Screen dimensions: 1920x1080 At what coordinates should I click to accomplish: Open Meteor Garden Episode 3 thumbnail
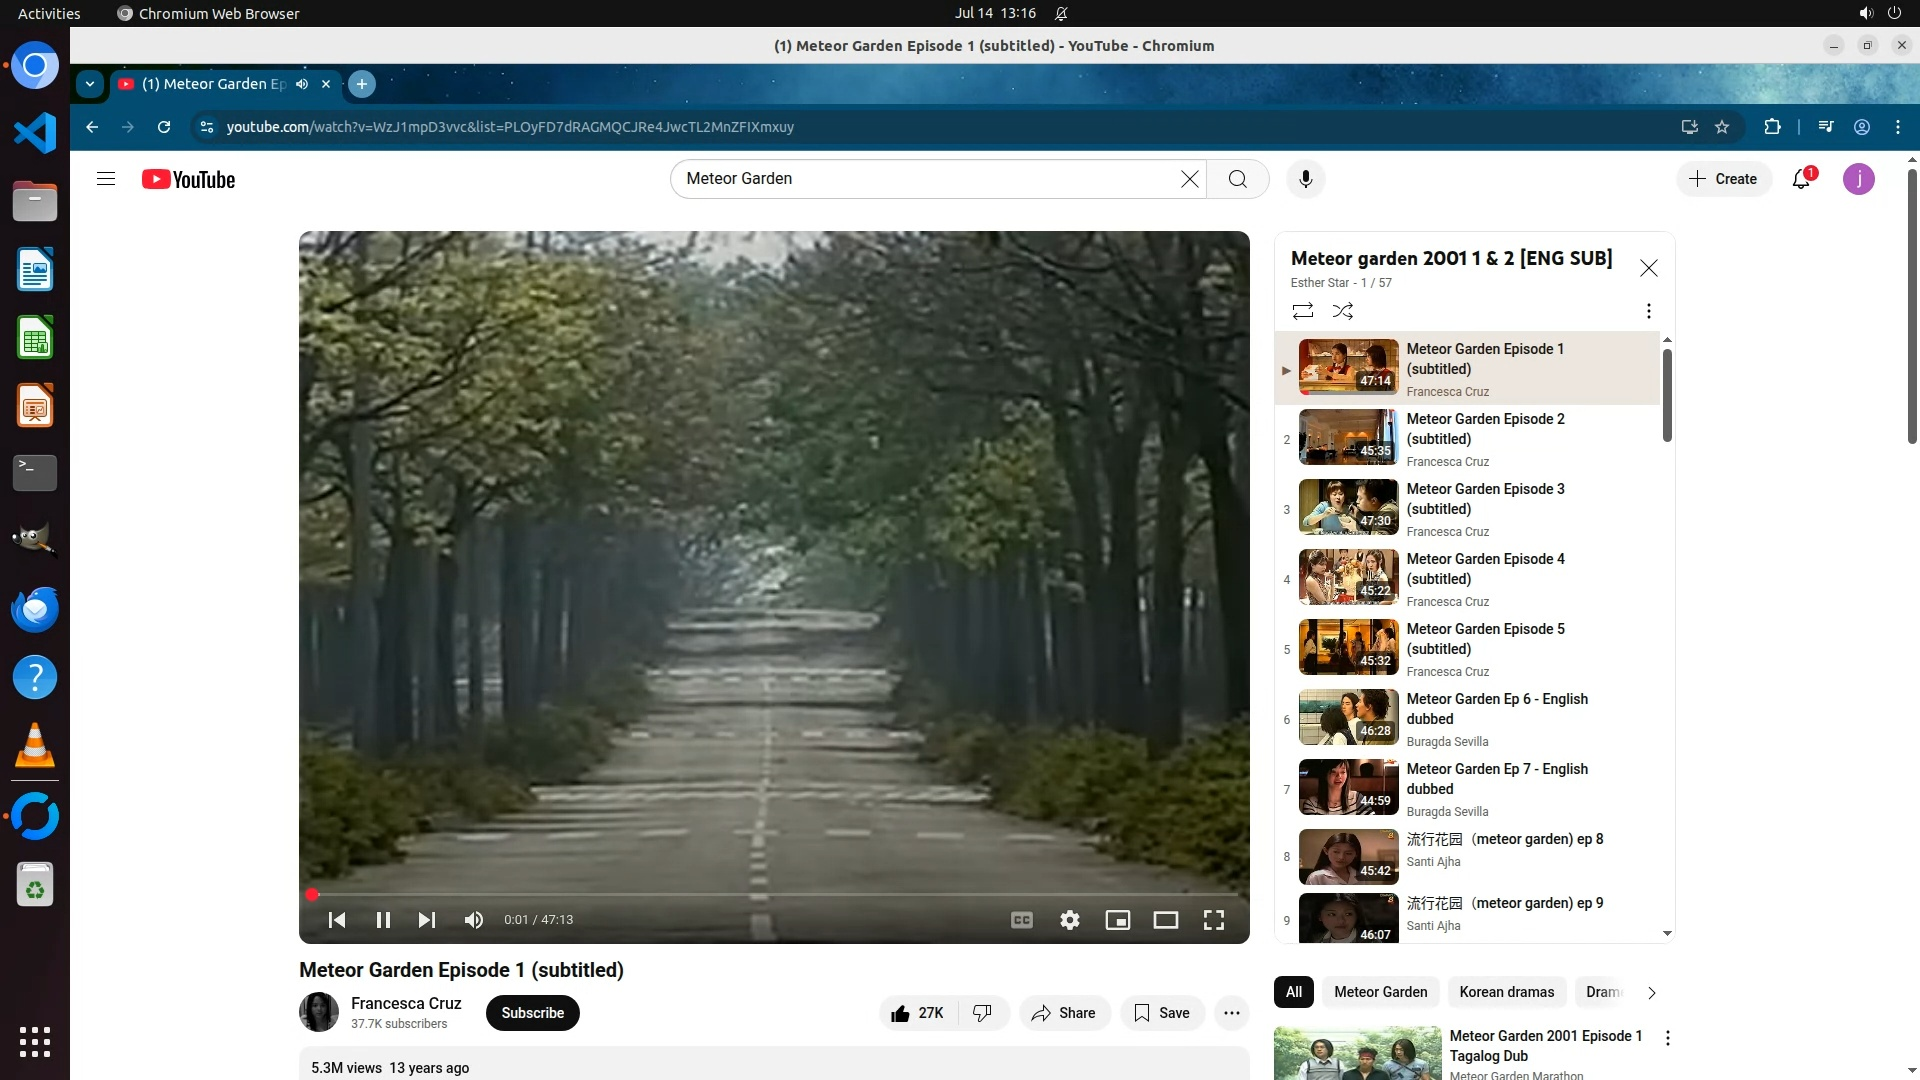(x=1348, y=508)
